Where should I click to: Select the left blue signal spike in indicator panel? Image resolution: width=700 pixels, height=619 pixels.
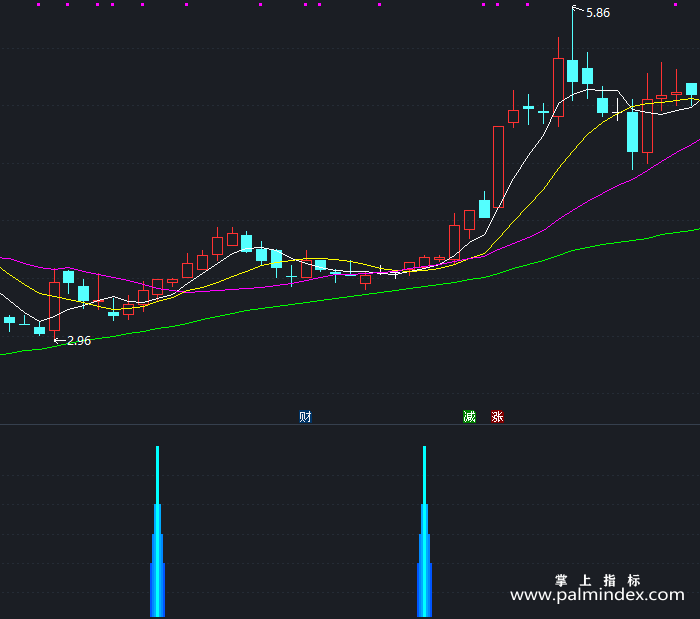158,531
